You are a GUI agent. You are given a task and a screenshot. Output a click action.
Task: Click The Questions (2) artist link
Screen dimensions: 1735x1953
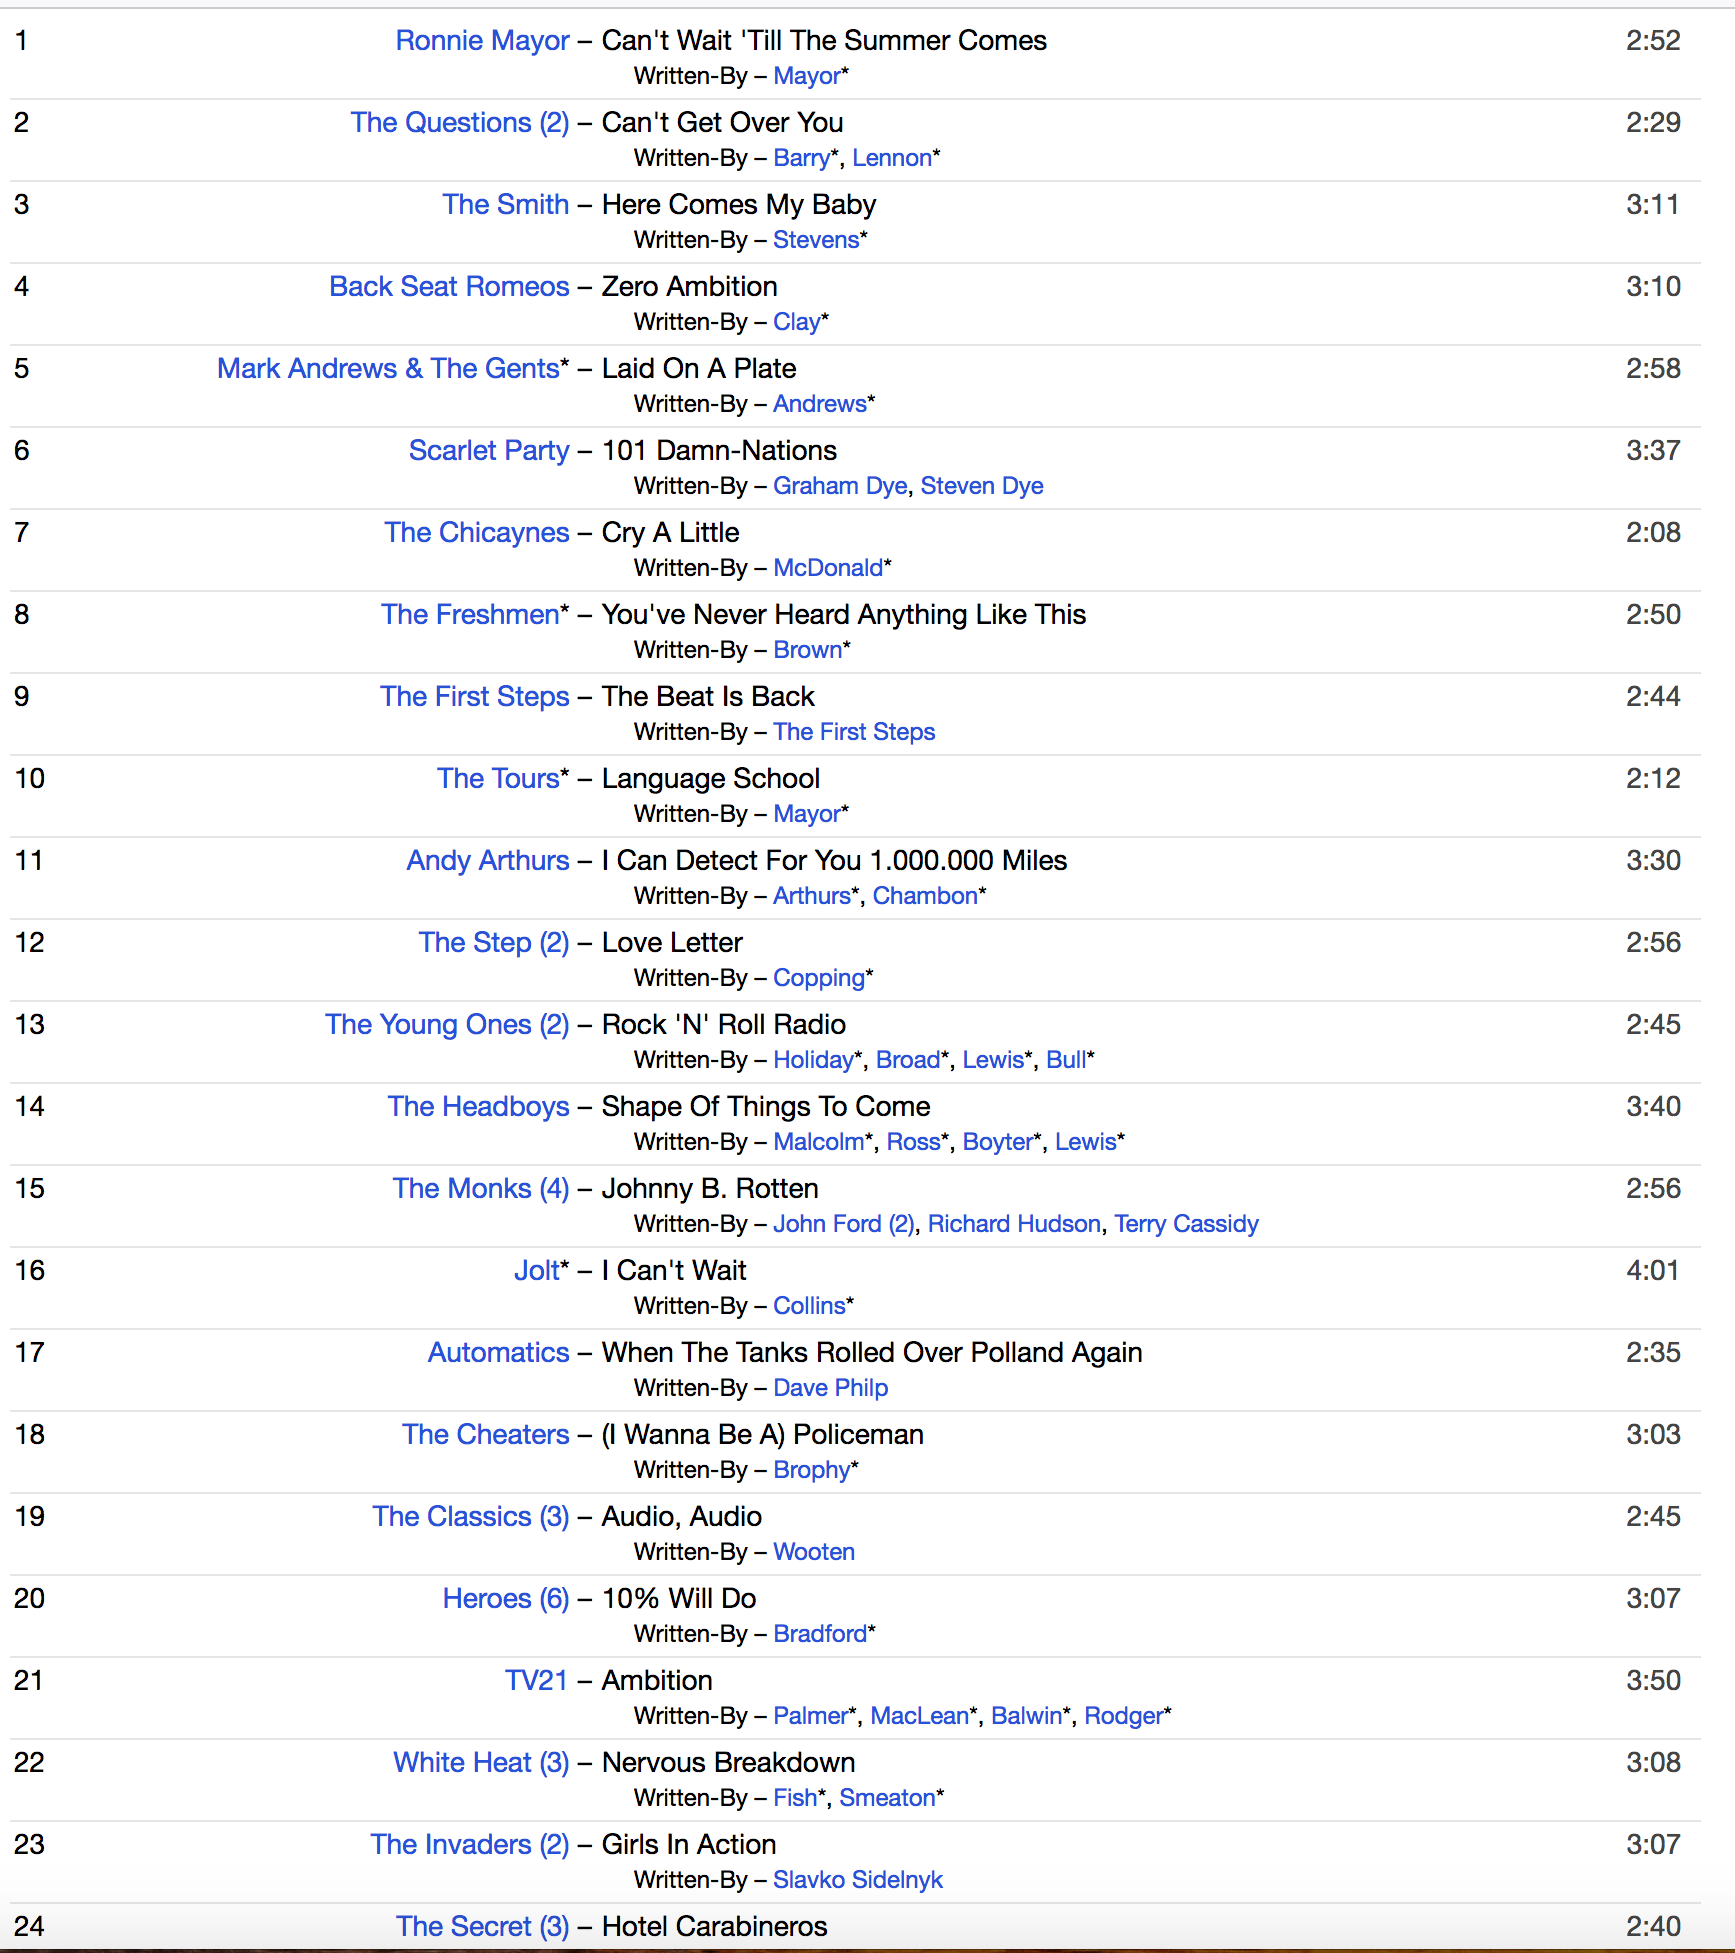coord(459,123)
